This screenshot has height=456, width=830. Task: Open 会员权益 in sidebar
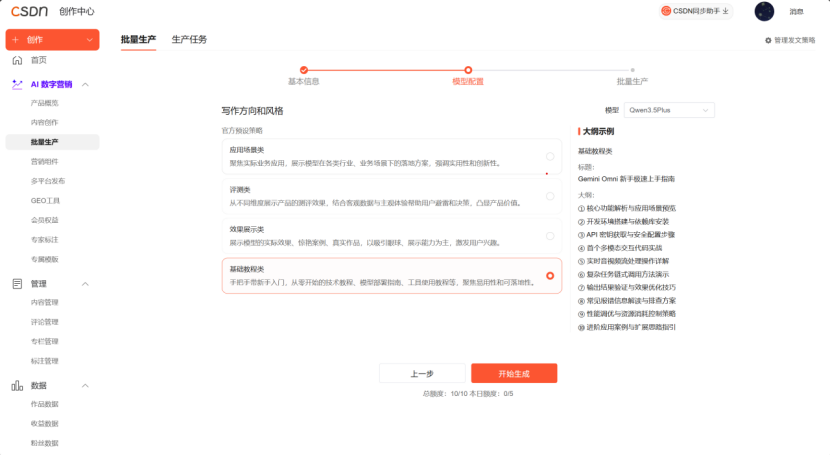(x=44, y=220)
